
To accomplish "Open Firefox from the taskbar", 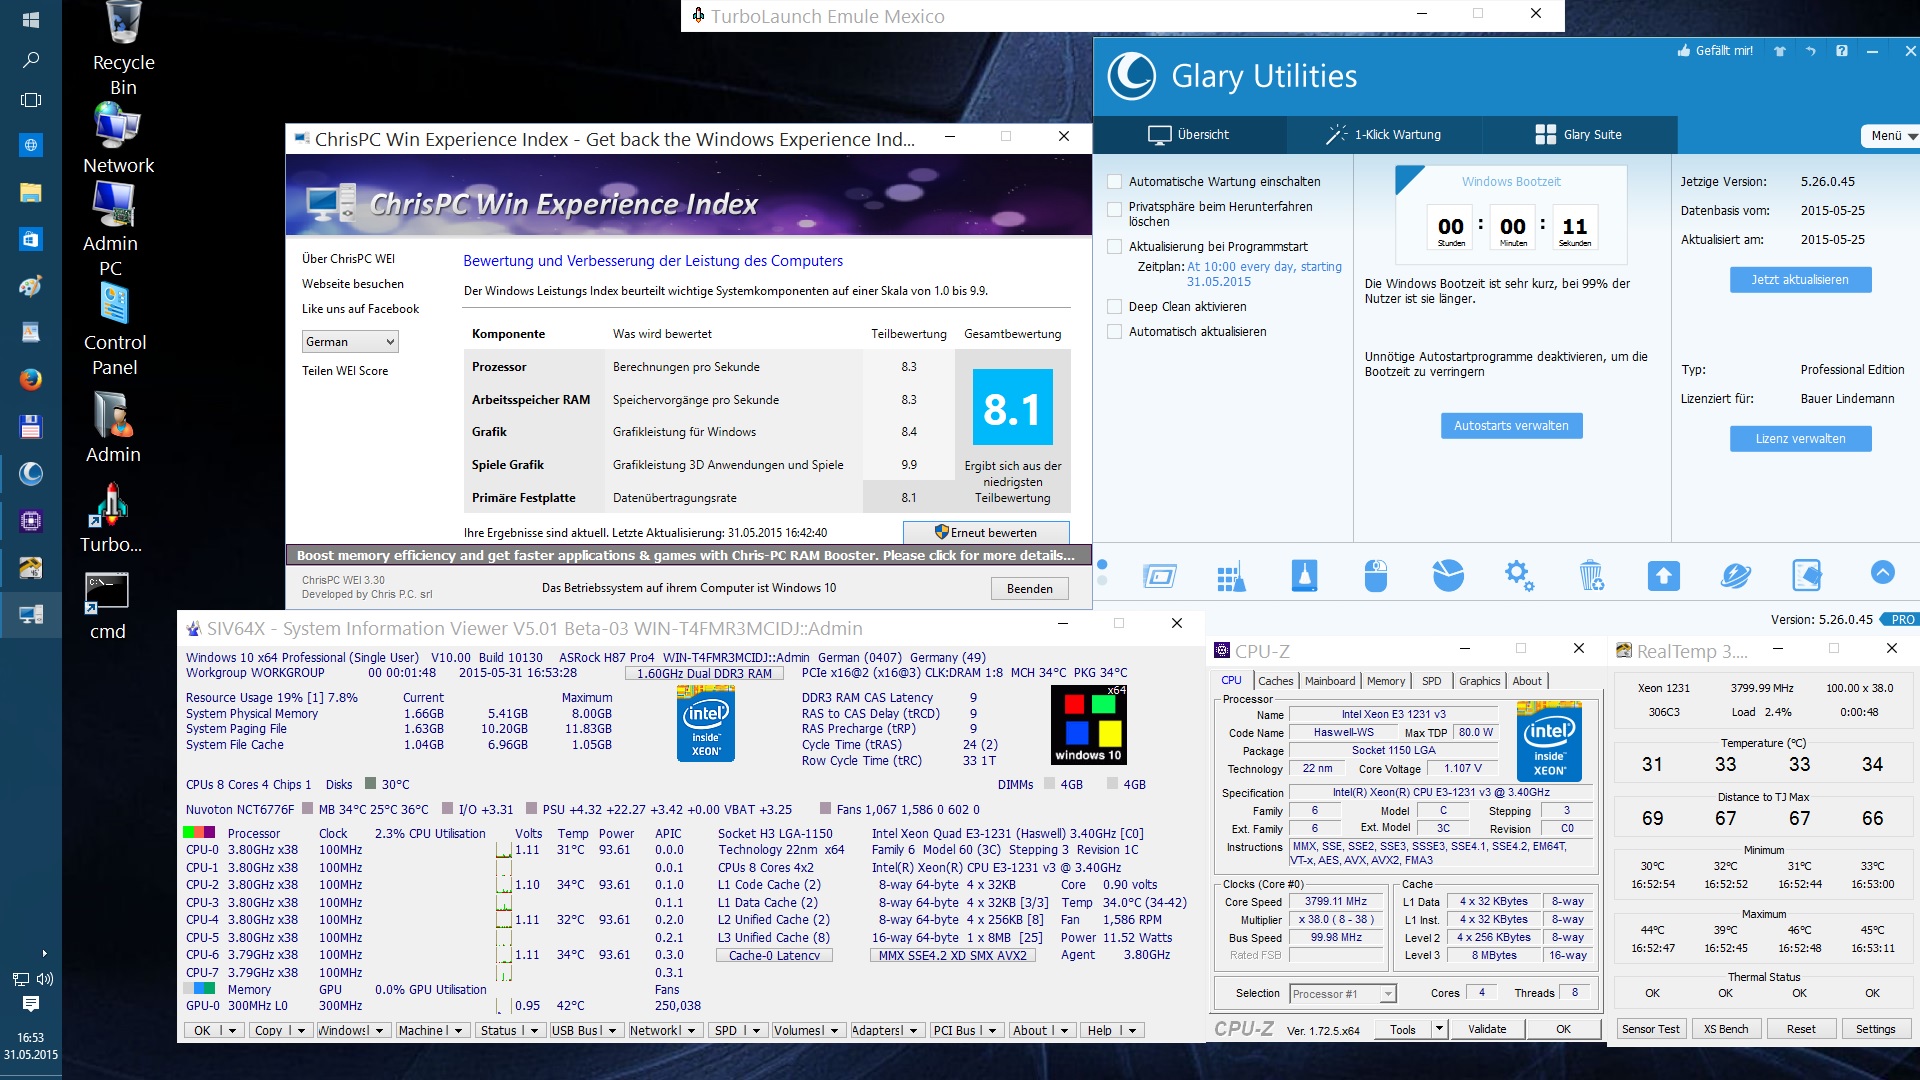I will pyautogui.click(x=30, y=380).
